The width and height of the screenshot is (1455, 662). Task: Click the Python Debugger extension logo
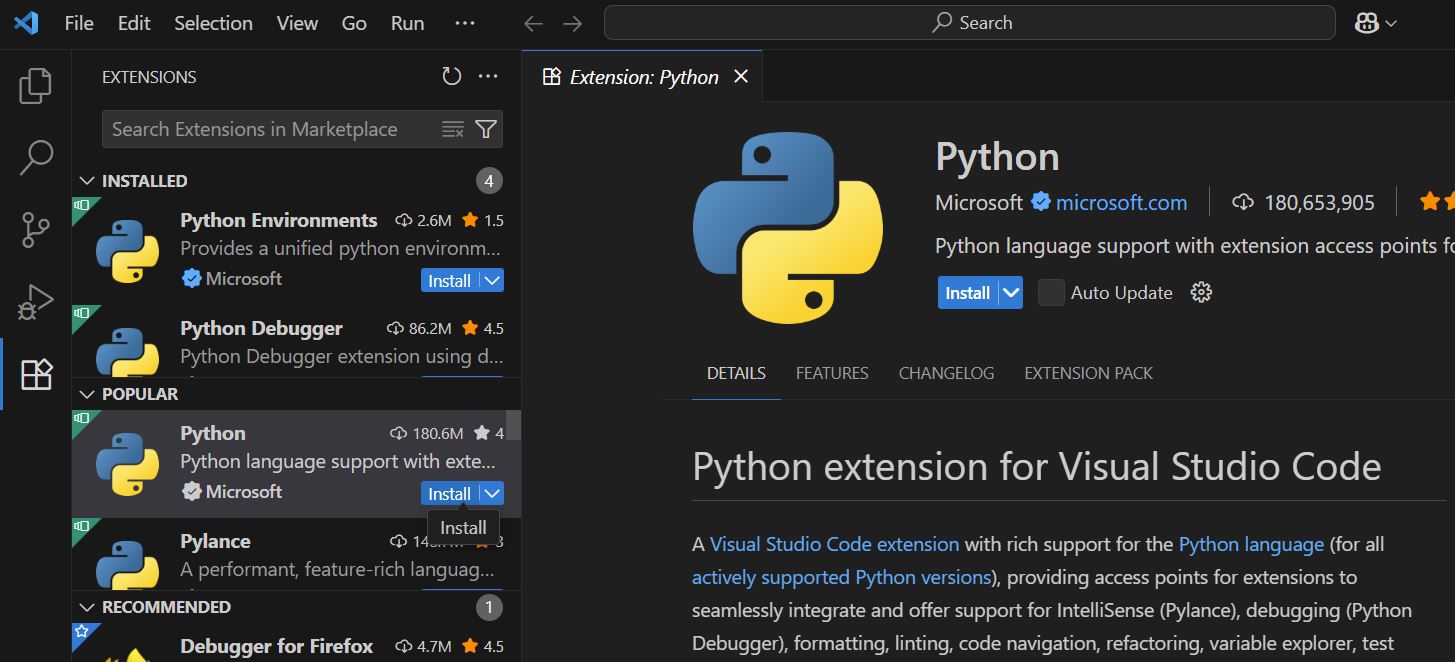[127, 352]
